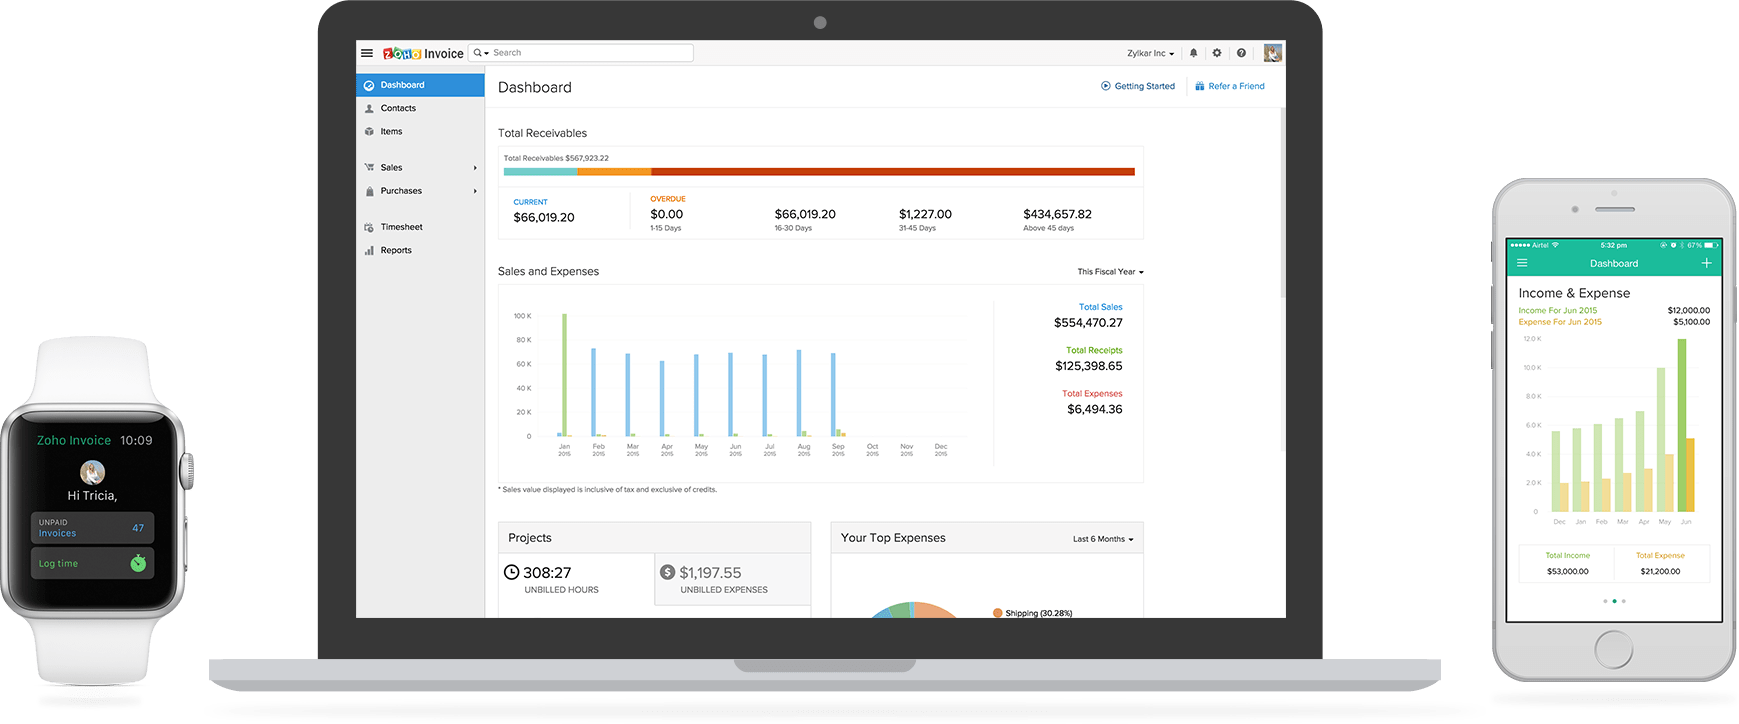This screenshot has height=724, width=1739.
Task: Click the search type dropdown magnifier icon
Action: 481,53
